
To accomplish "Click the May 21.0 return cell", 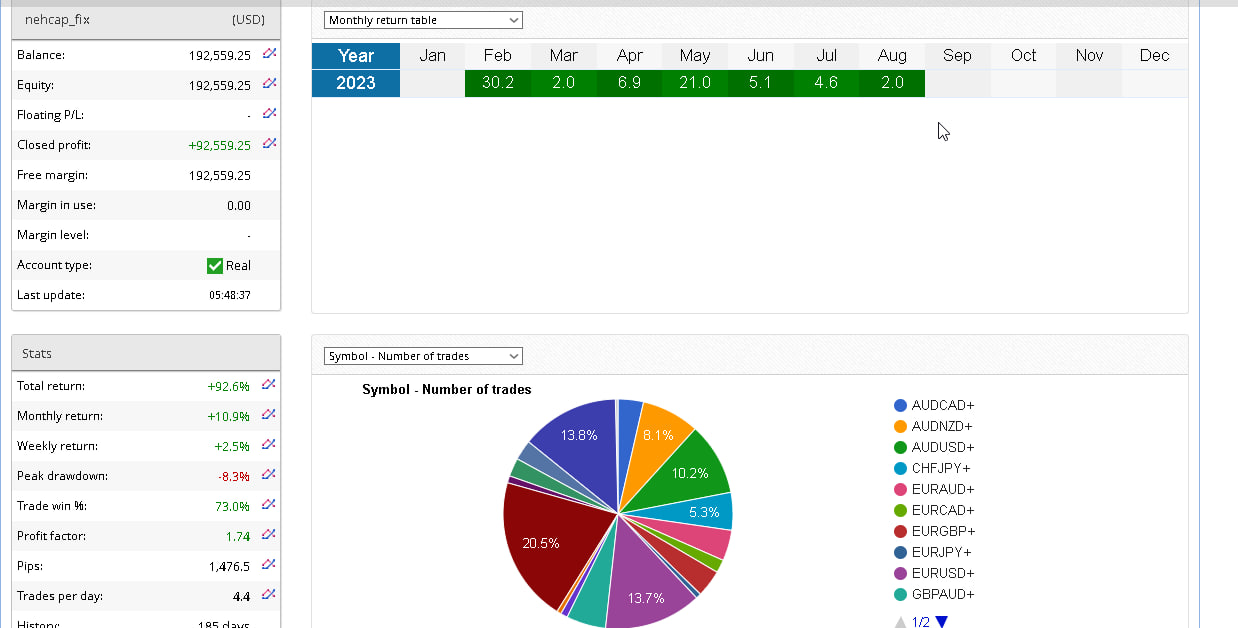I will (694, 83).
